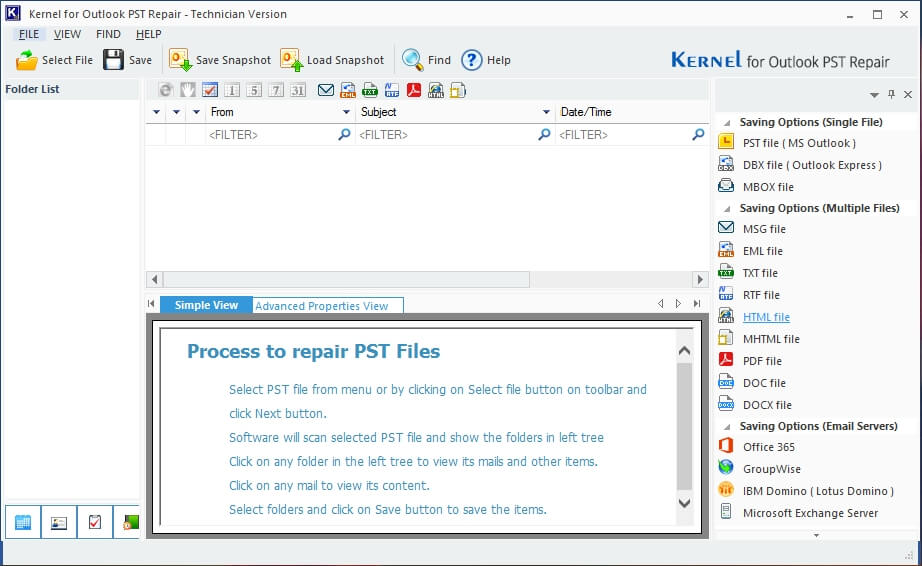The image size is (922, 566).
Task: Open the HELP menu
Action: click(148, 34)
